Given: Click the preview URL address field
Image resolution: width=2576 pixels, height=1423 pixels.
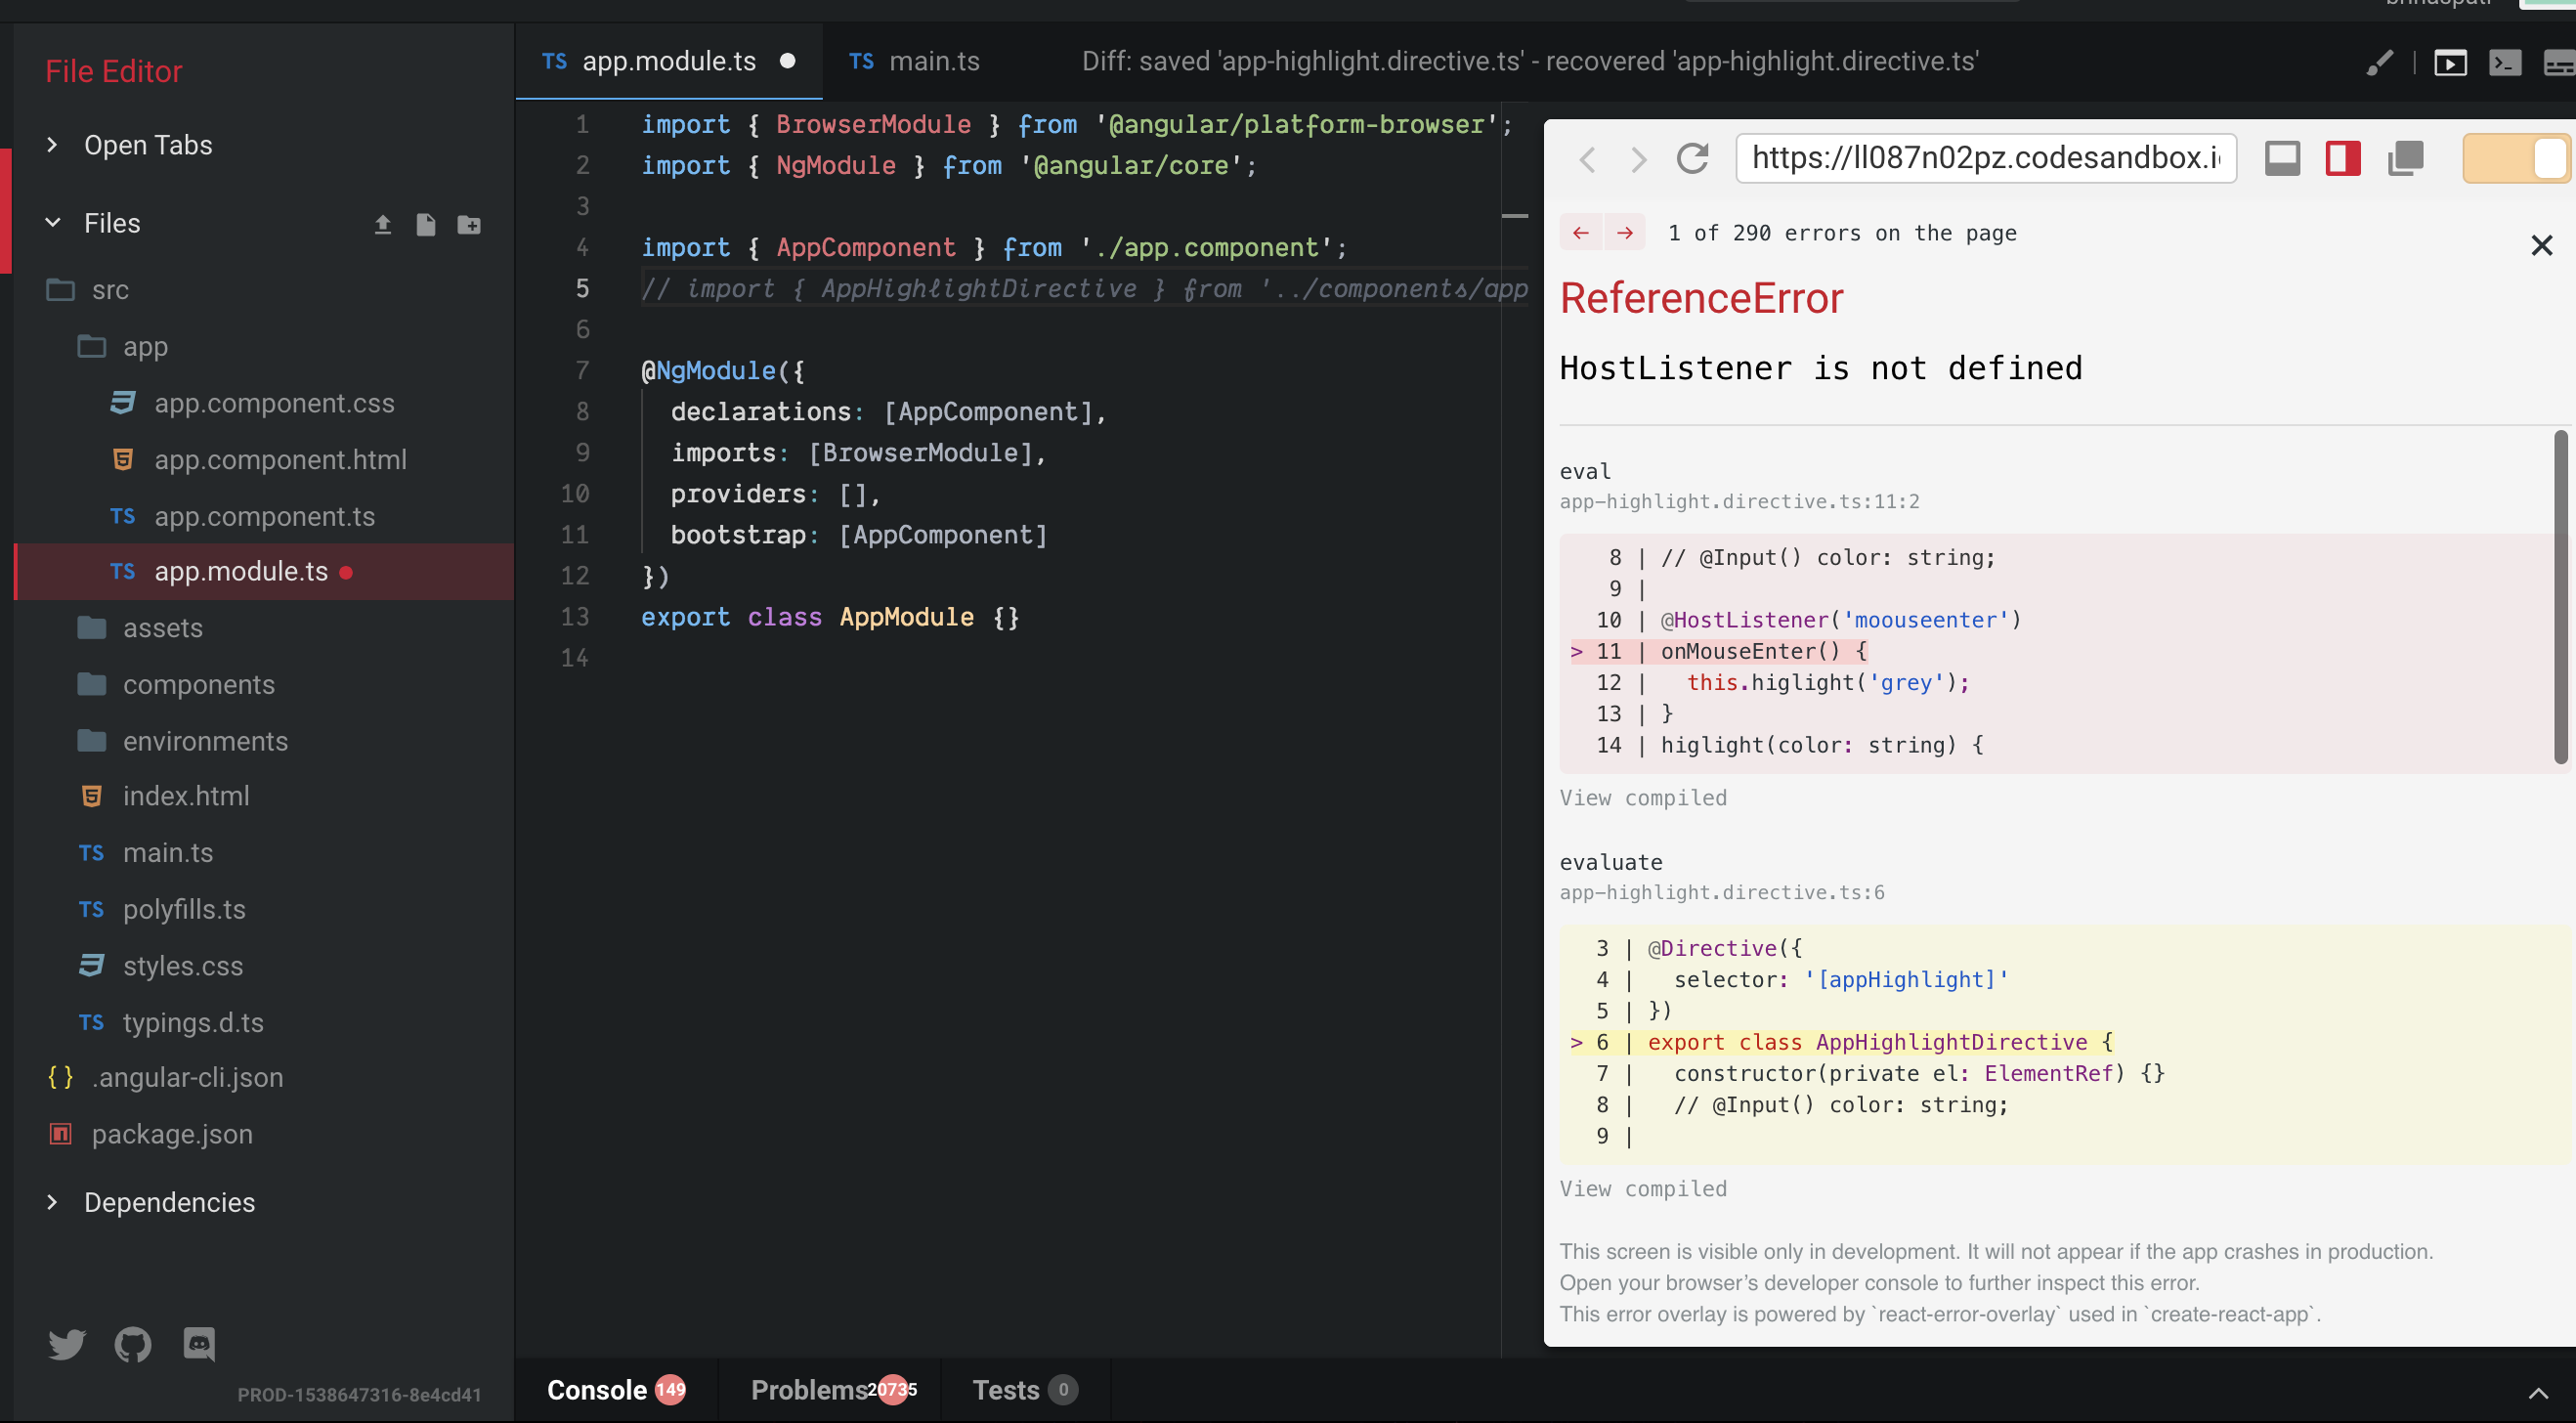Looking at the screenshot, I should click(x=1986, y=158).
